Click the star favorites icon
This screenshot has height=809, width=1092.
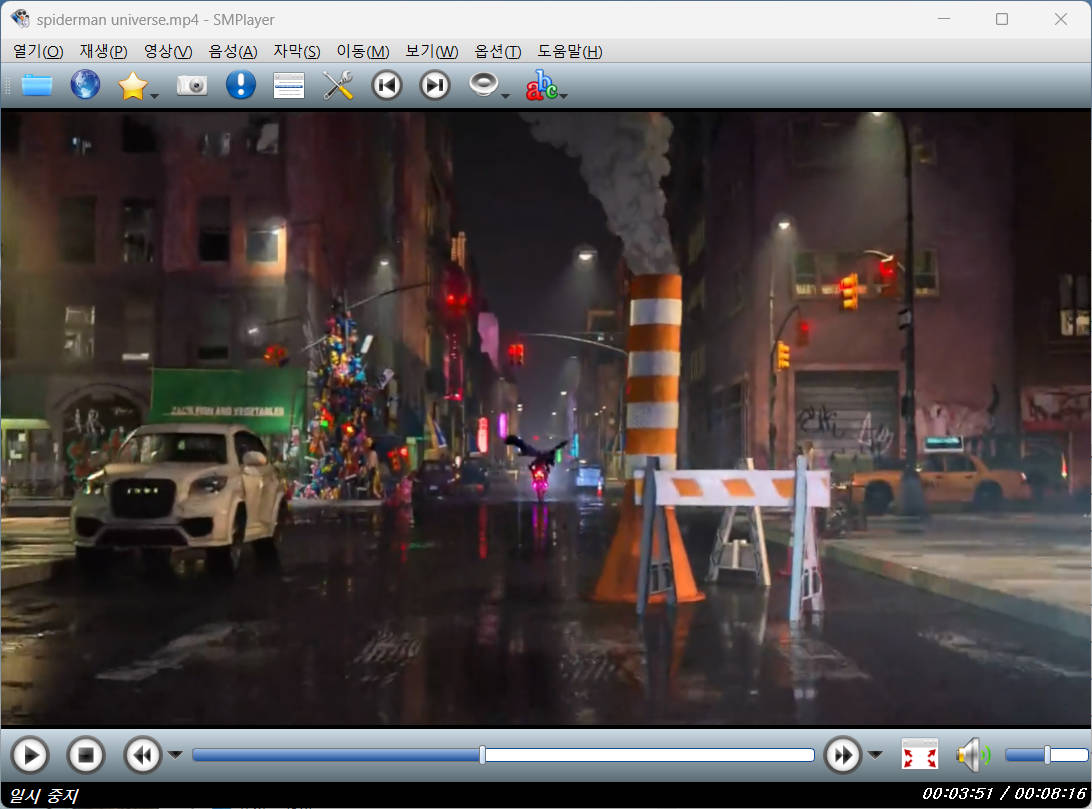(x=132, y=86)
